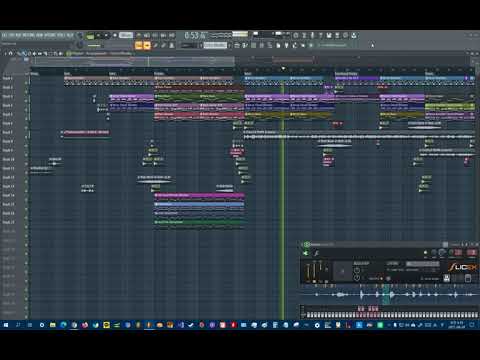Toggle wait for input before recording
Image resolution: width=480 pixels, height=360 pixels.
[x=147, y=35]
